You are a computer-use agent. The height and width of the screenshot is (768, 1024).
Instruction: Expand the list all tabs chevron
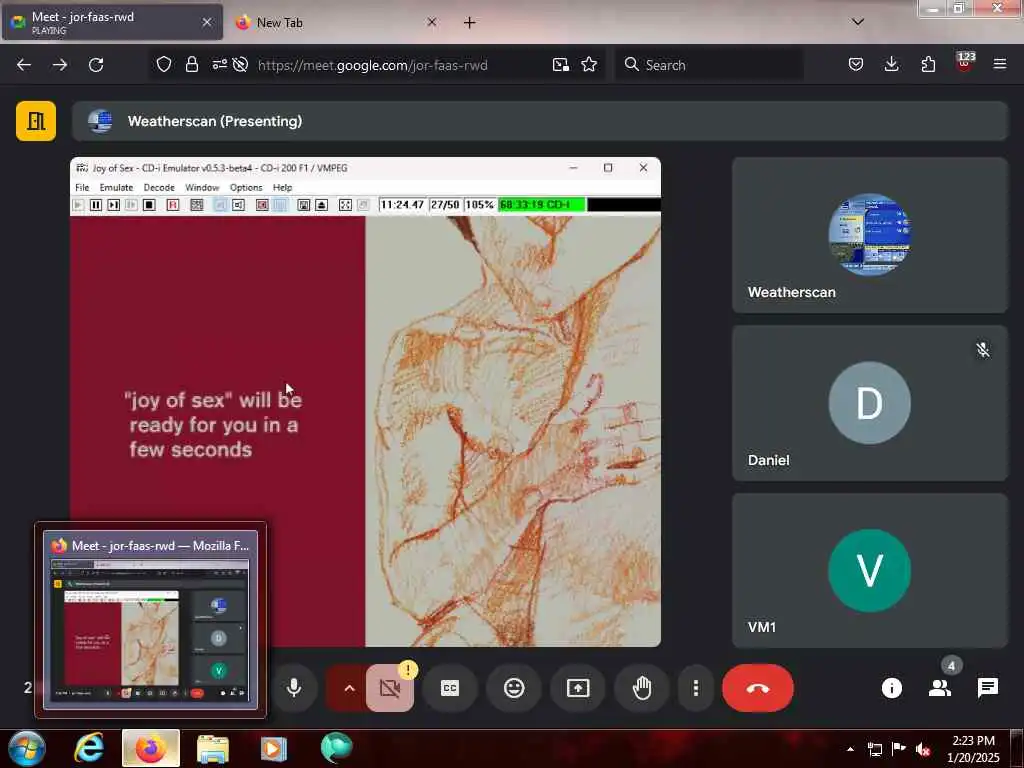click(858, 22)
